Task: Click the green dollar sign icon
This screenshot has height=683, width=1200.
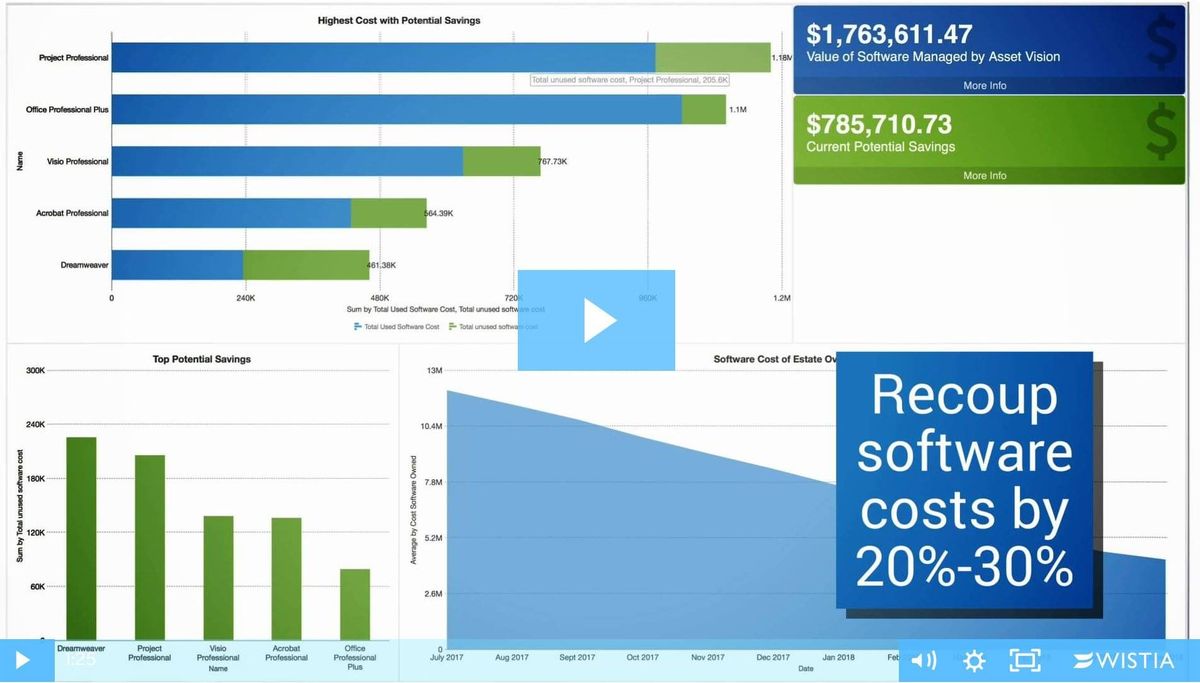Action: 1160,129
